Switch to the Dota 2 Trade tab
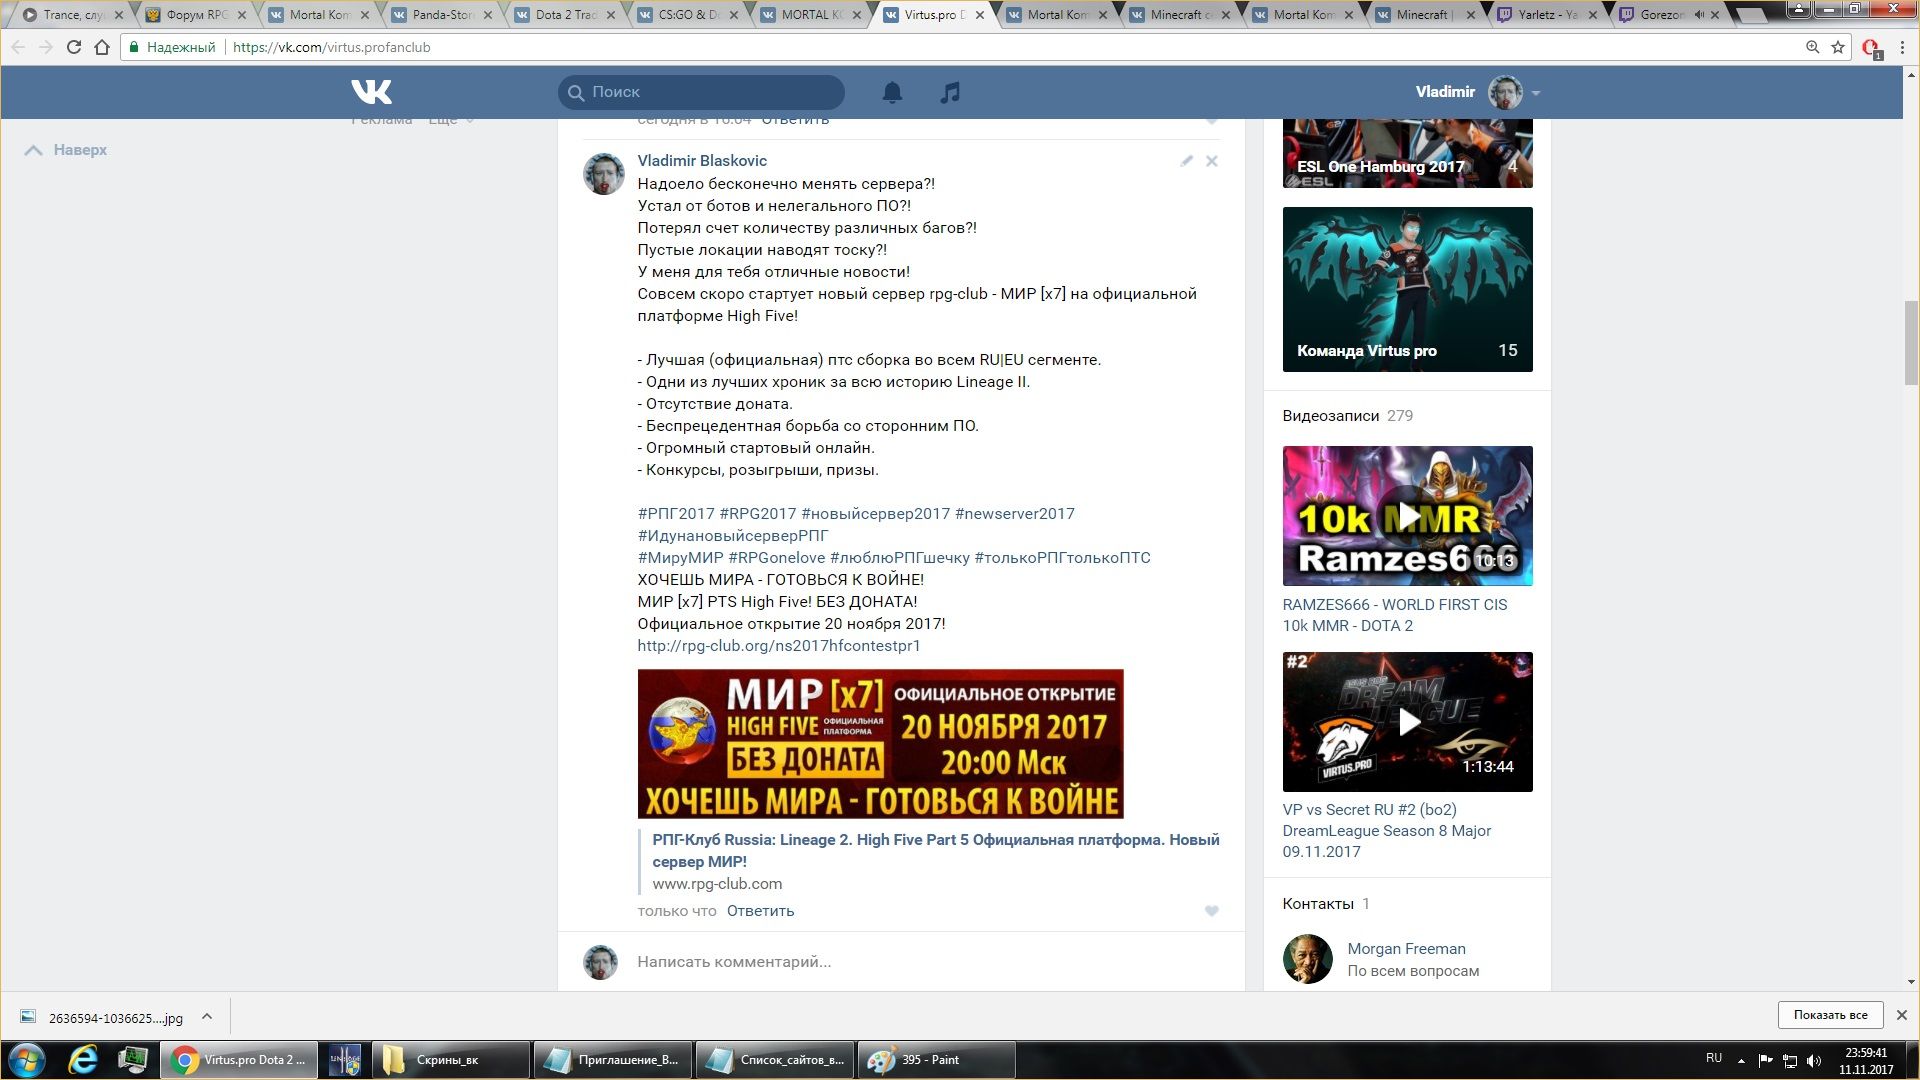 tap(565, 15)
